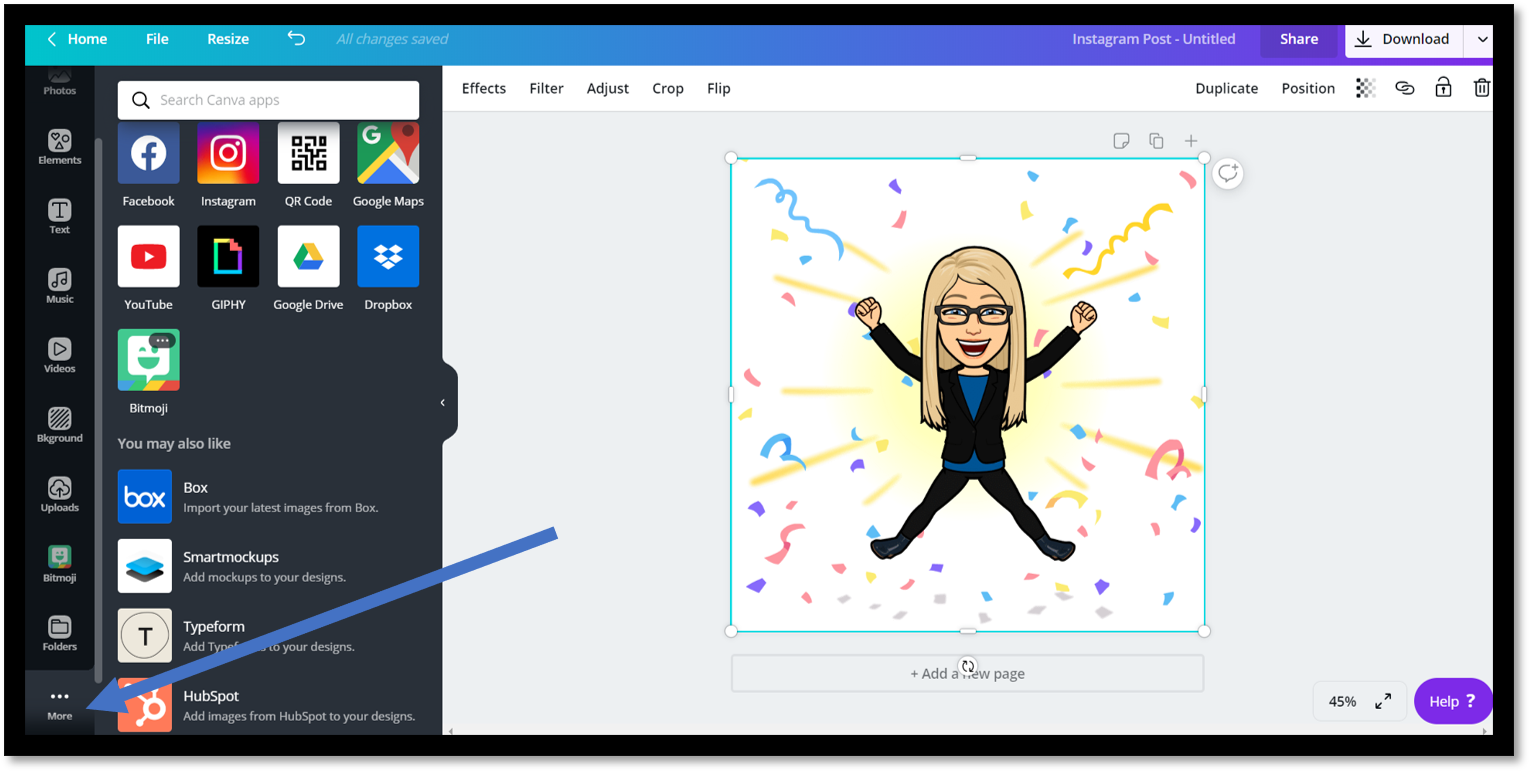Image resolution: width=1530 pixels, height=772 pixels.
Task: Click the Download button
Action: (1404, 39)
